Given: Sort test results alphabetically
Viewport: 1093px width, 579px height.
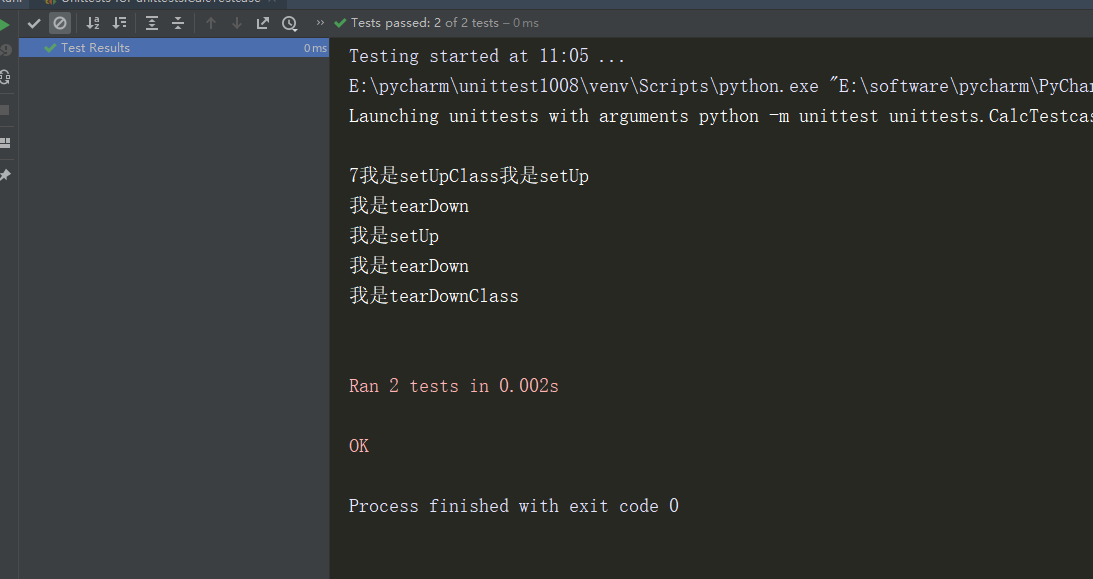Looking at the screenshot, I should (x=92, y=22).
